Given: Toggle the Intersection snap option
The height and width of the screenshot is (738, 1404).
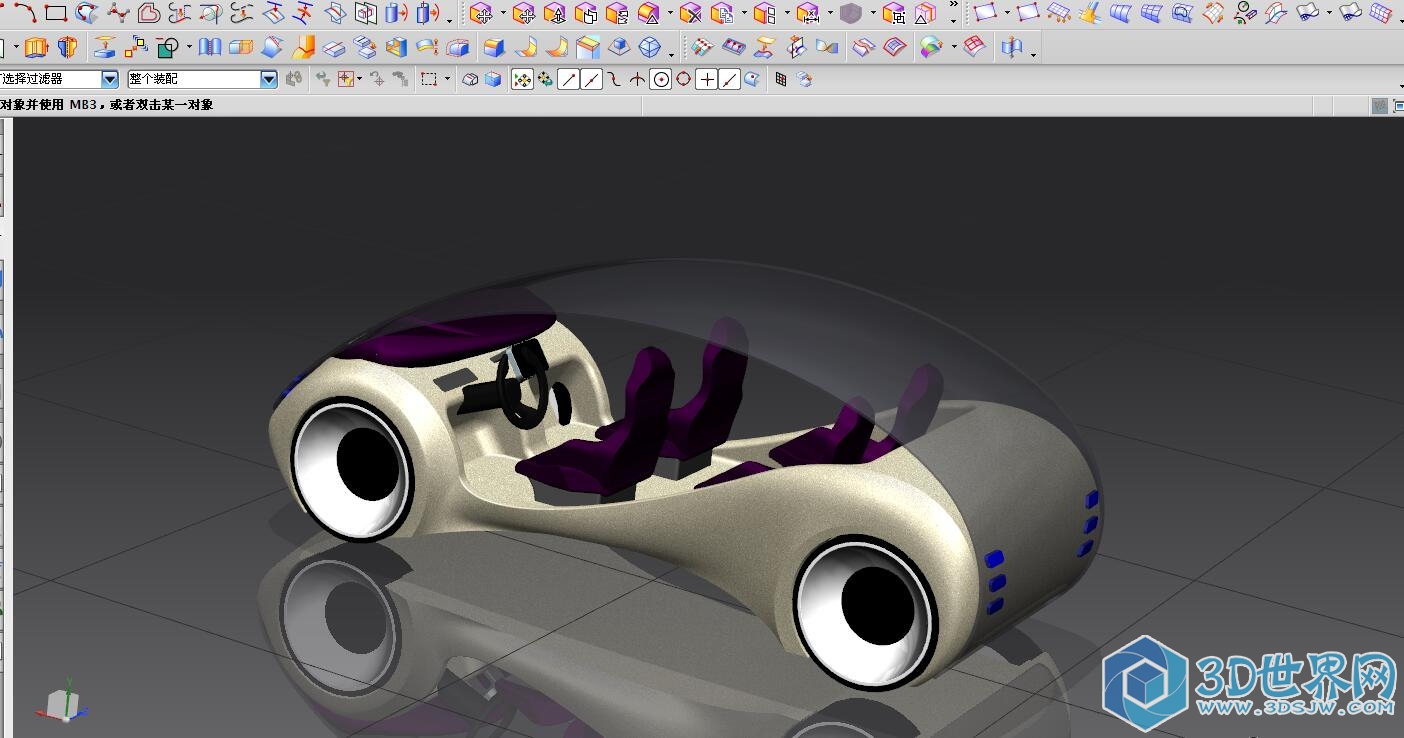Looking at the screenshot, I should click(637, 79).
